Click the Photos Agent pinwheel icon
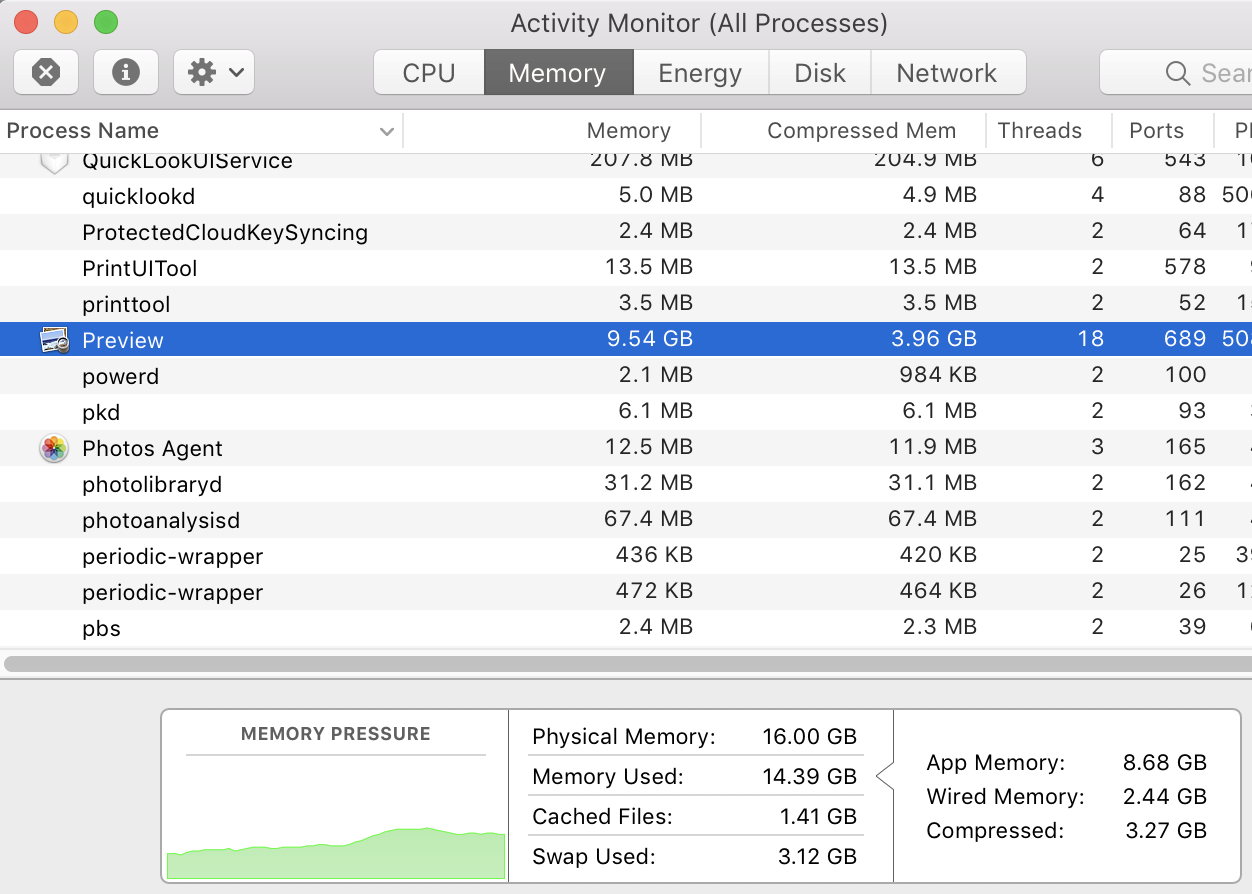Screen dimensions: 1252x894 54,448
